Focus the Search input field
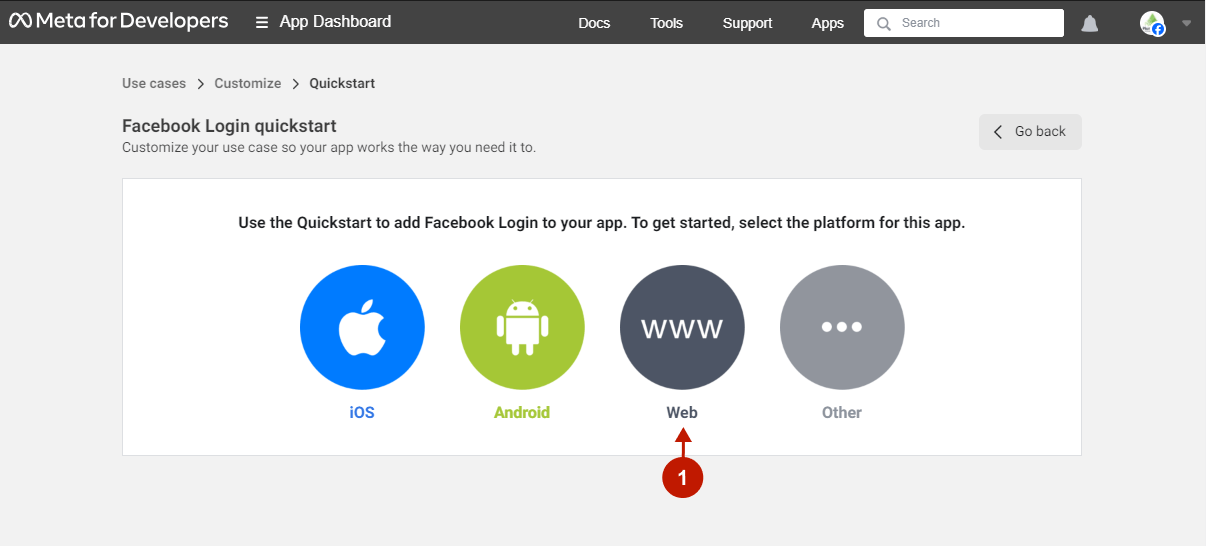This screenshot has width=1206, height=546. coord(964,23)
